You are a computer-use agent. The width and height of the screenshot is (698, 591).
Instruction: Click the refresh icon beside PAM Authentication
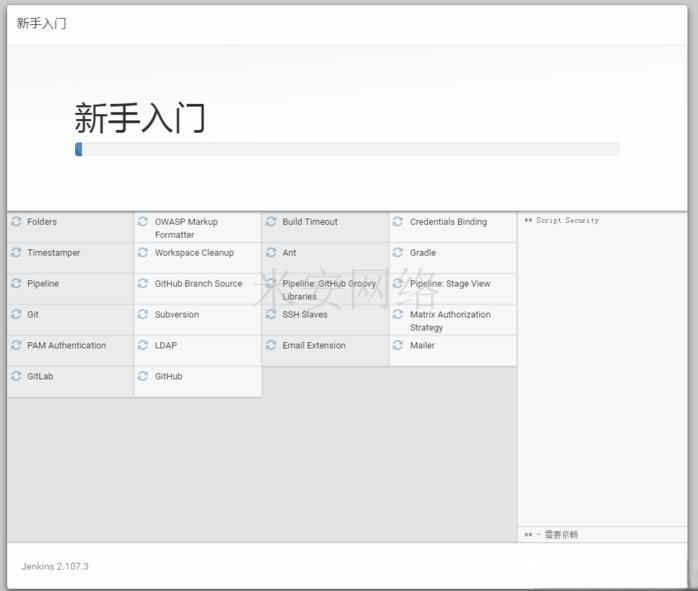[x=16, y=345]
